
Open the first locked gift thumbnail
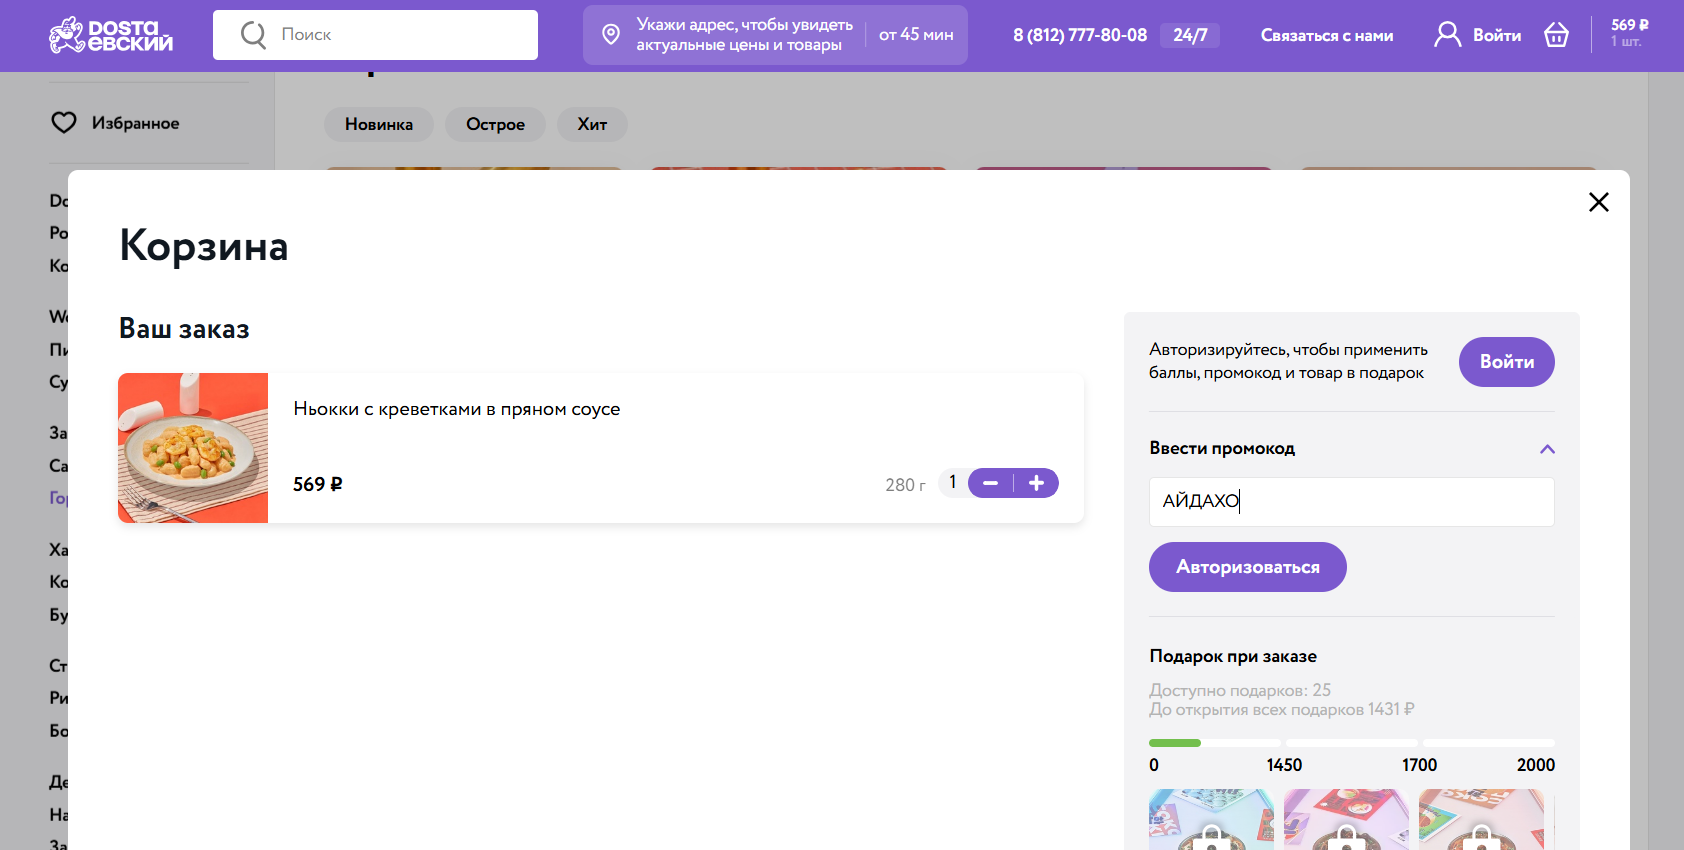tap(1211, 819)
